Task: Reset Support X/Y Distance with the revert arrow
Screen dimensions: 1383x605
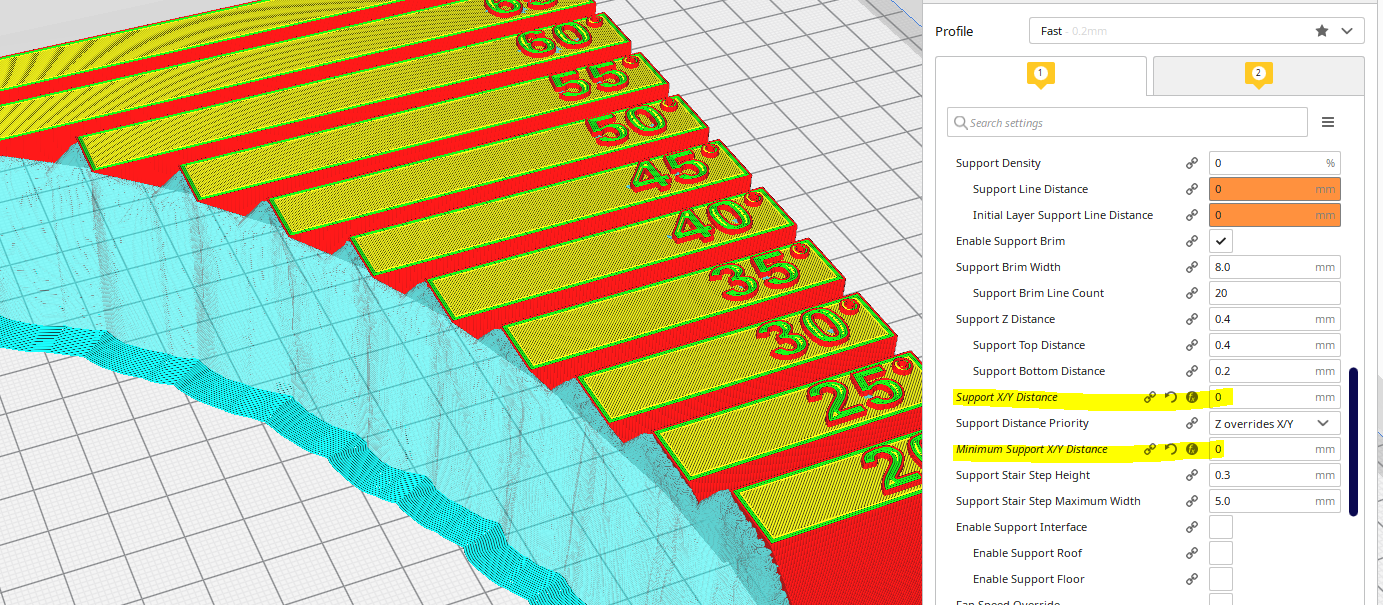Action: [1171, 397]
